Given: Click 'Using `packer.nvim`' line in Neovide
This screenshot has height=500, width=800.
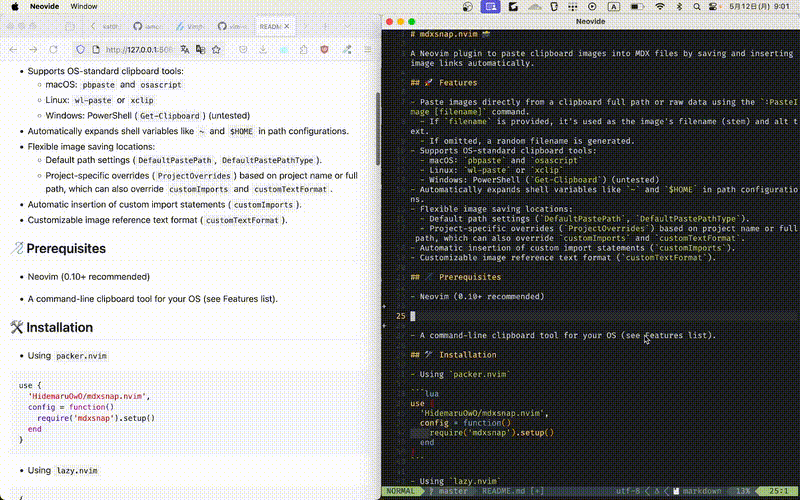Looking at the screenshot, I should pos(460,374).
